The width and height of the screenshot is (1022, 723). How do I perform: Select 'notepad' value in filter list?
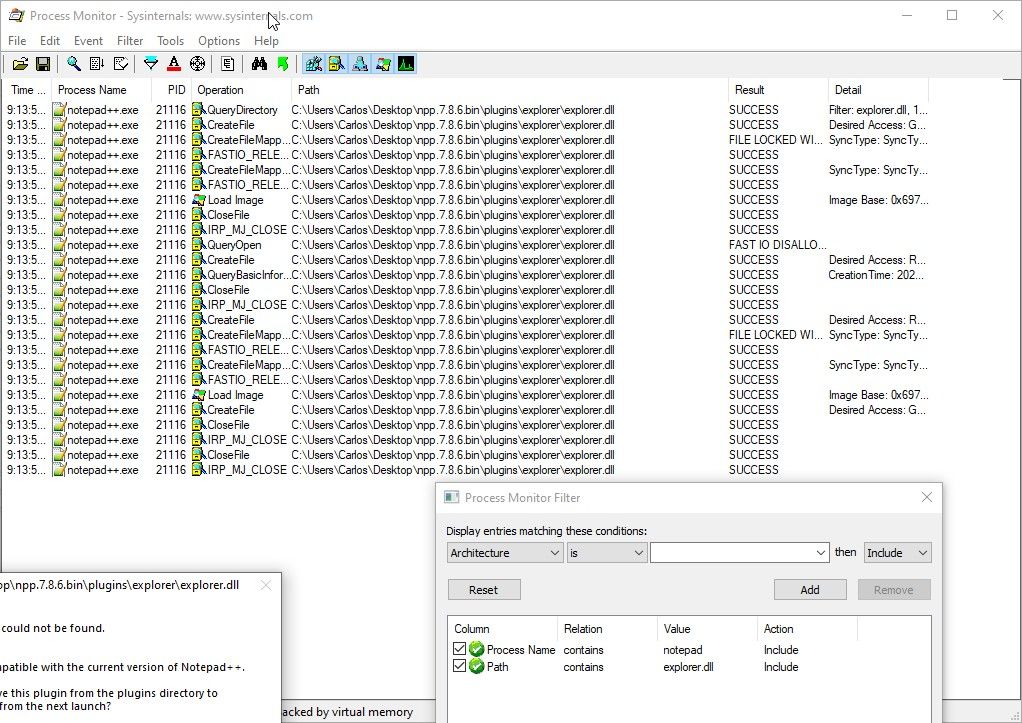[x=682, y=650]
